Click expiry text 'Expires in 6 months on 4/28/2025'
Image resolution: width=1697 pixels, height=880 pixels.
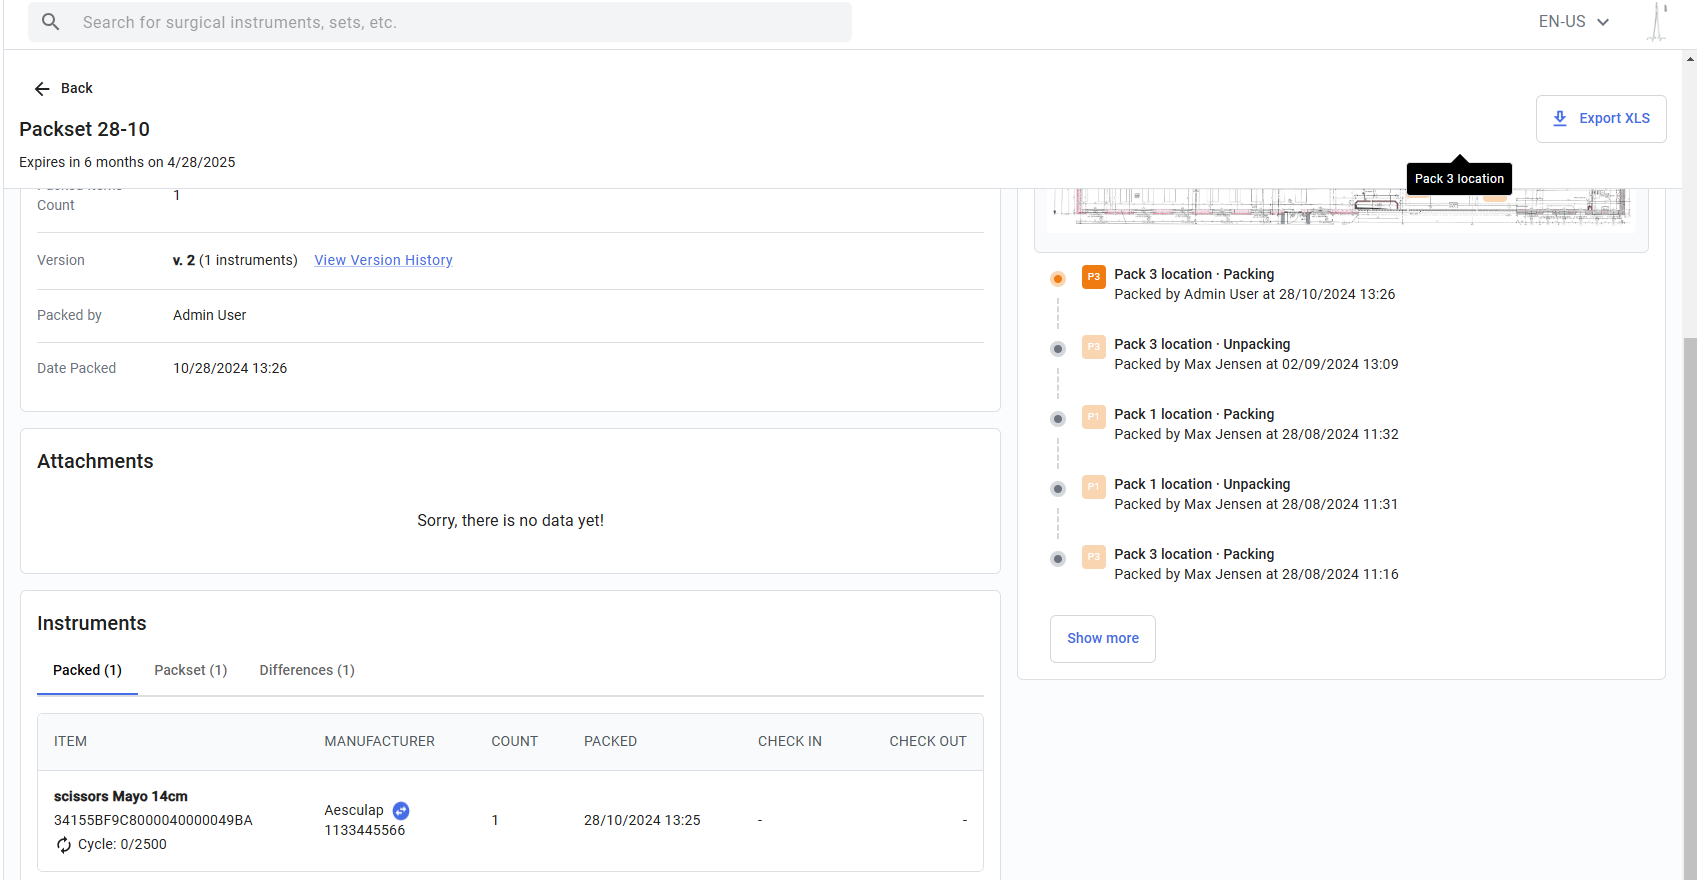pos(127,163)
